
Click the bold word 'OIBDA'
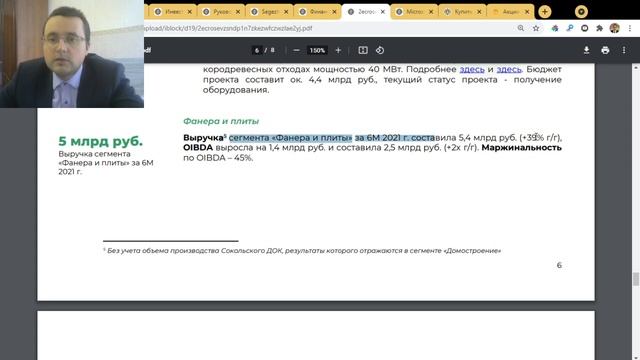pyautogui.click(x=198, y=147)
